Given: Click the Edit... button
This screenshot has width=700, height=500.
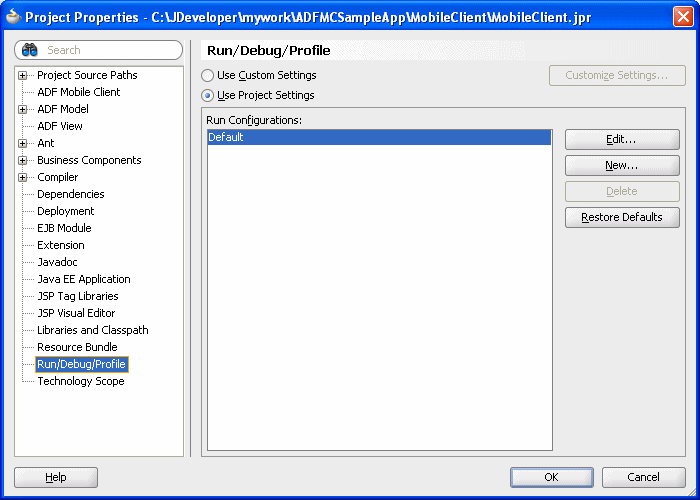Looking at the screenshot, I should pos(622,140).
